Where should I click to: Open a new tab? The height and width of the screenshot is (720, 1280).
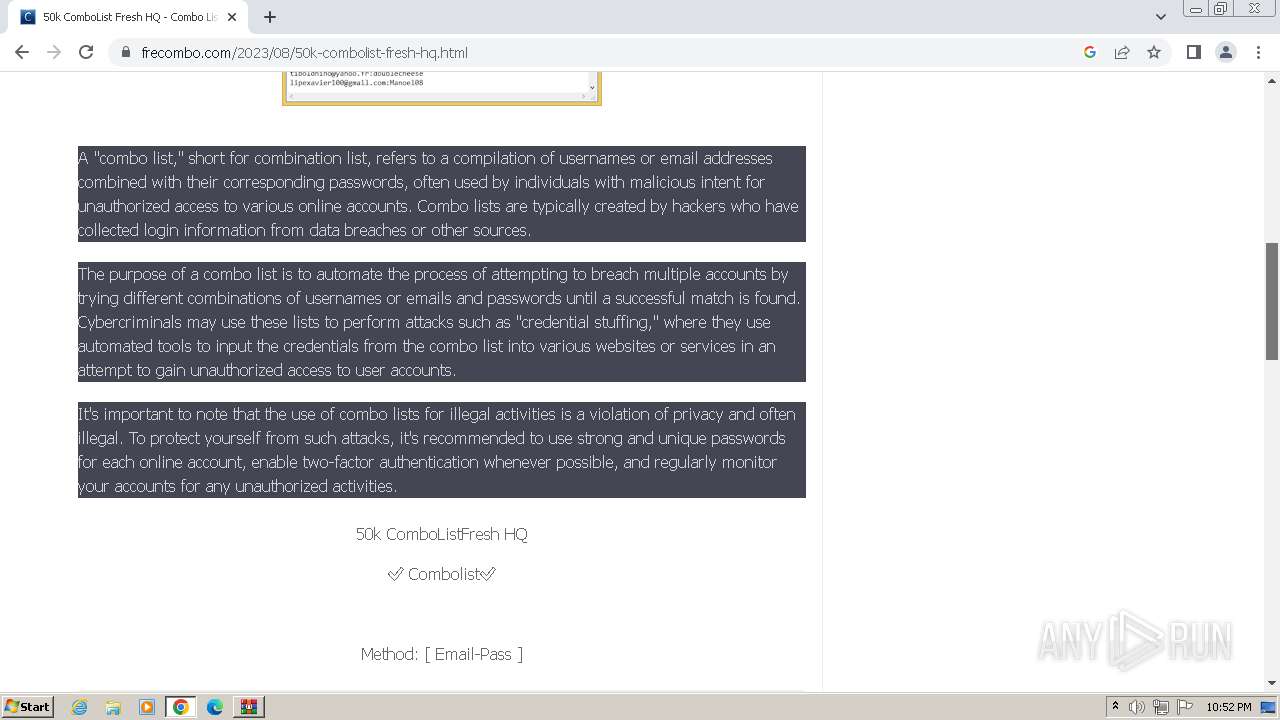click(x=270, y=17)
